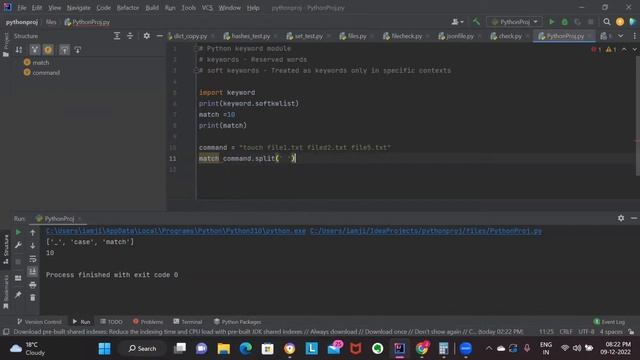The width and height of the screenshot is (640, 360).
Task: Click the orange IDE updates icon
Action: coord(620,22)
